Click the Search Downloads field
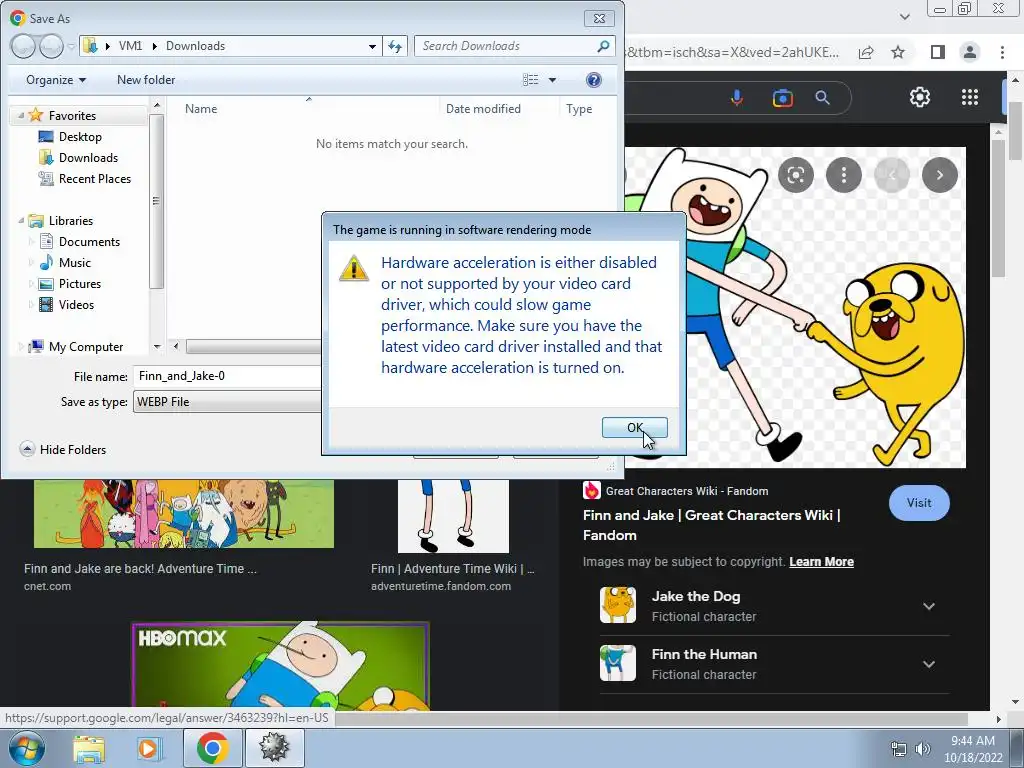This screenshot has width=1024, height=768. point(515,46)
